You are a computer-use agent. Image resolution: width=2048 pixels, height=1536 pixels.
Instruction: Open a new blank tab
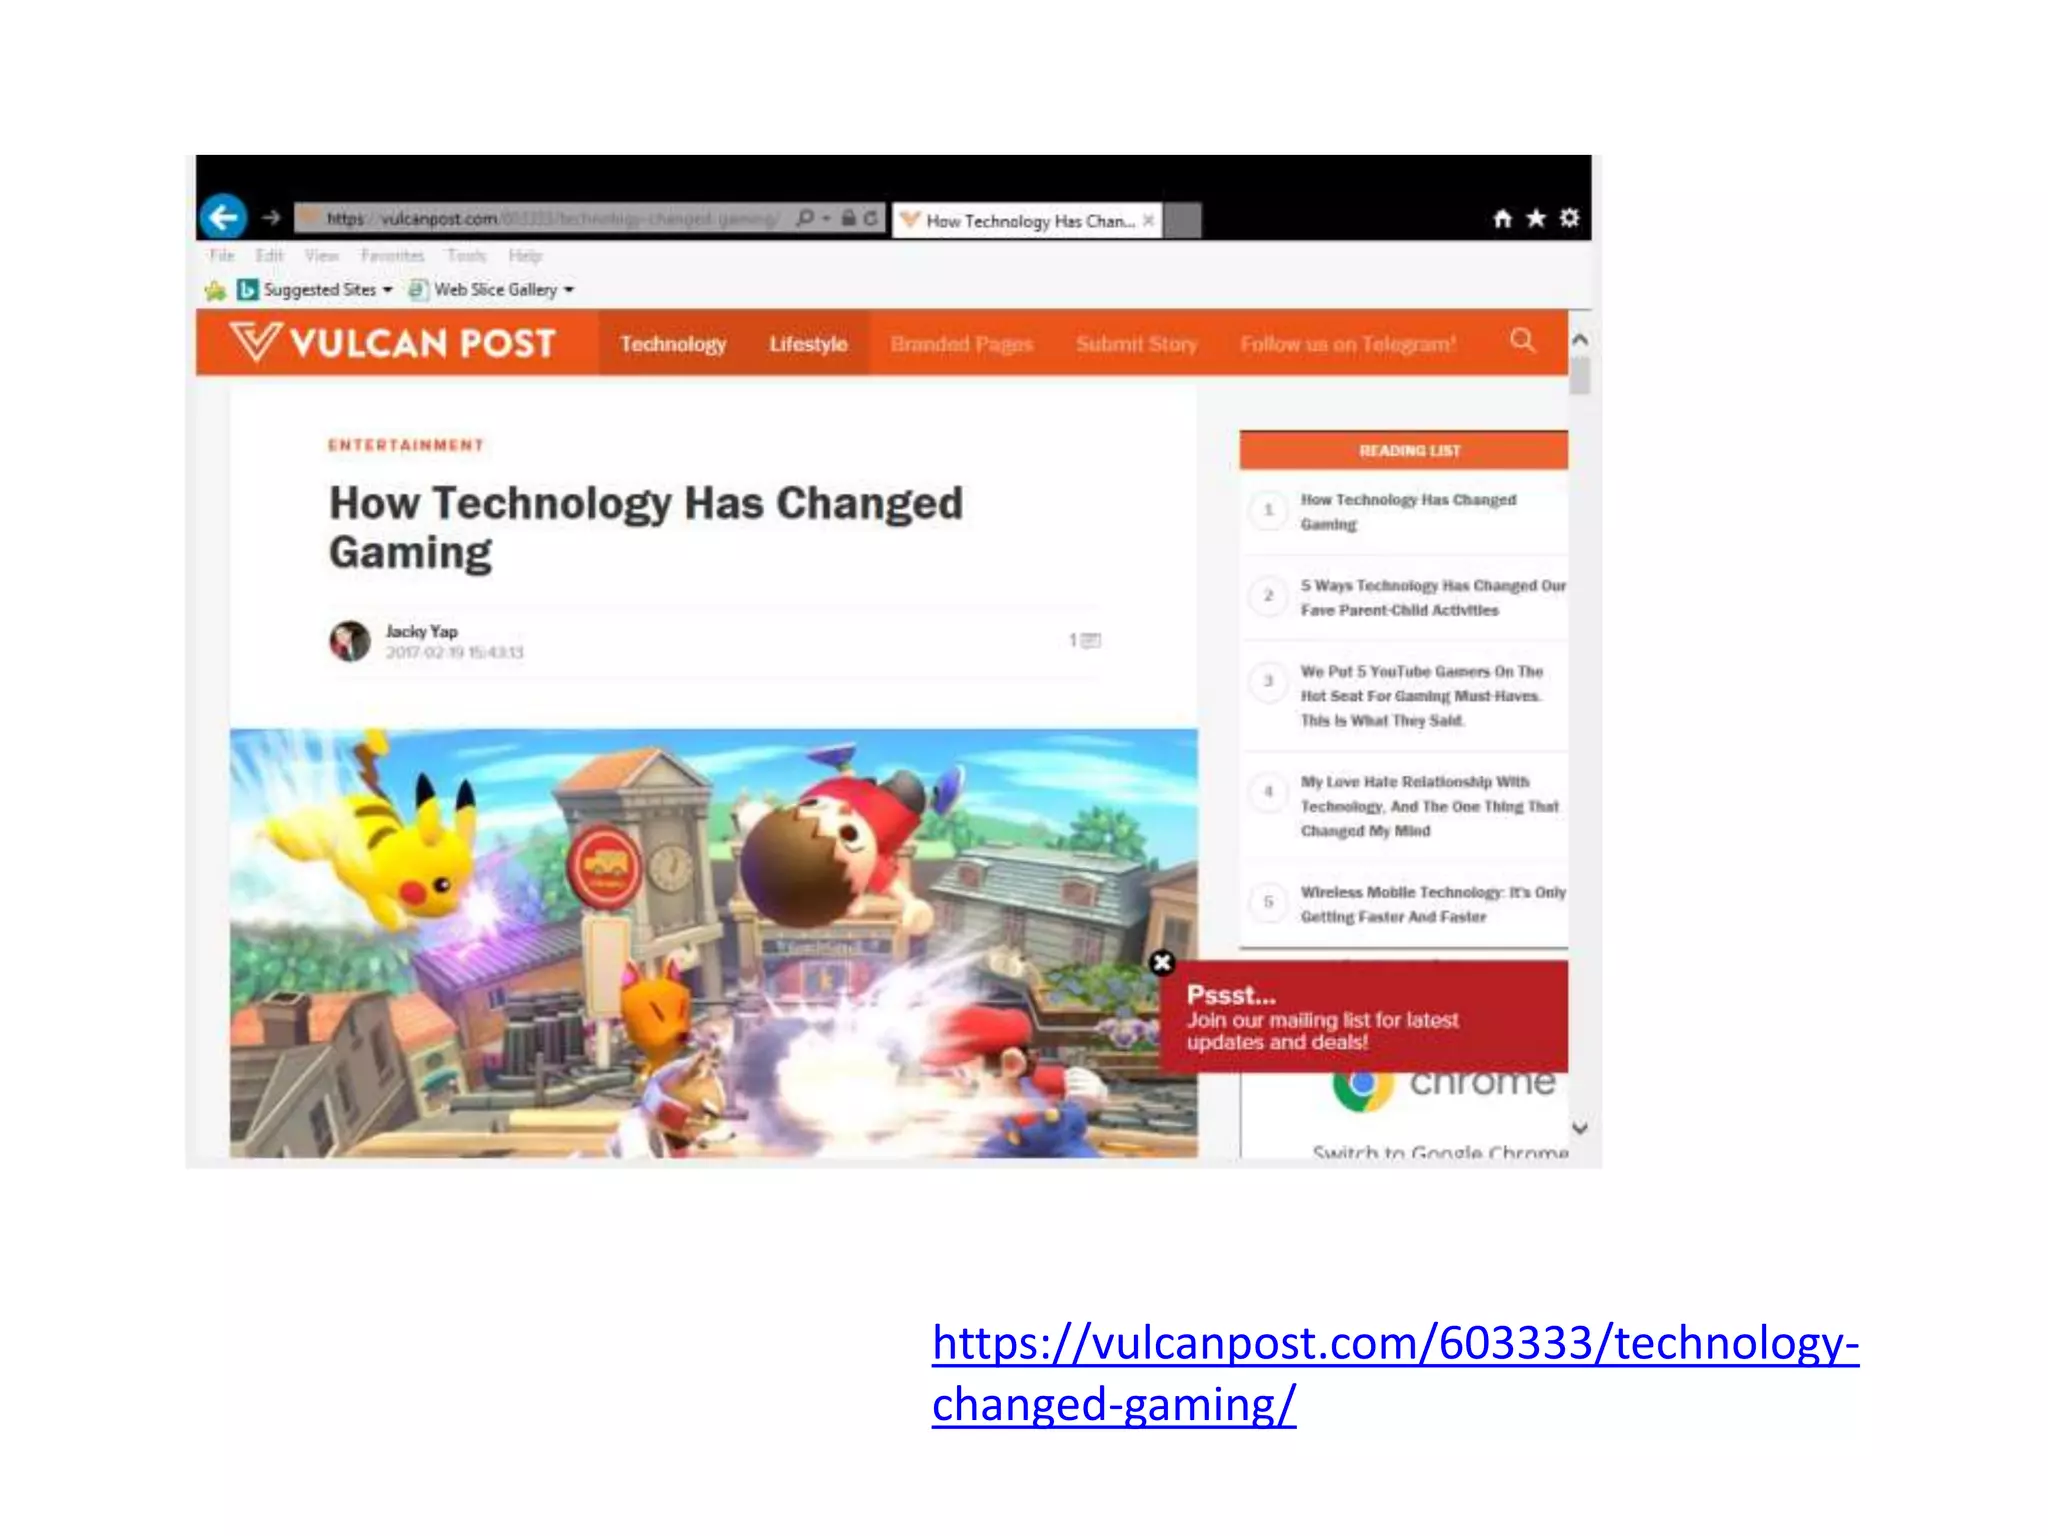[1183, 220]
